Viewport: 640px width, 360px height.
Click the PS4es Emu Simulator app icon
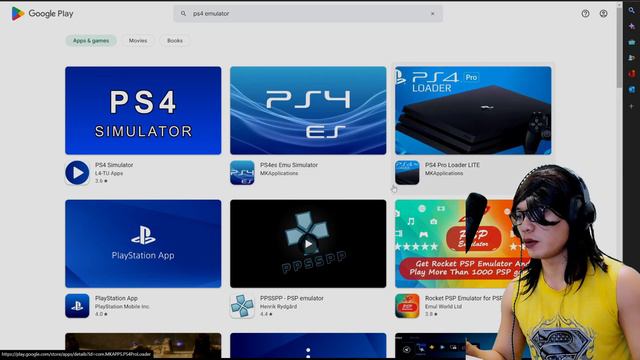pos(242,173)
